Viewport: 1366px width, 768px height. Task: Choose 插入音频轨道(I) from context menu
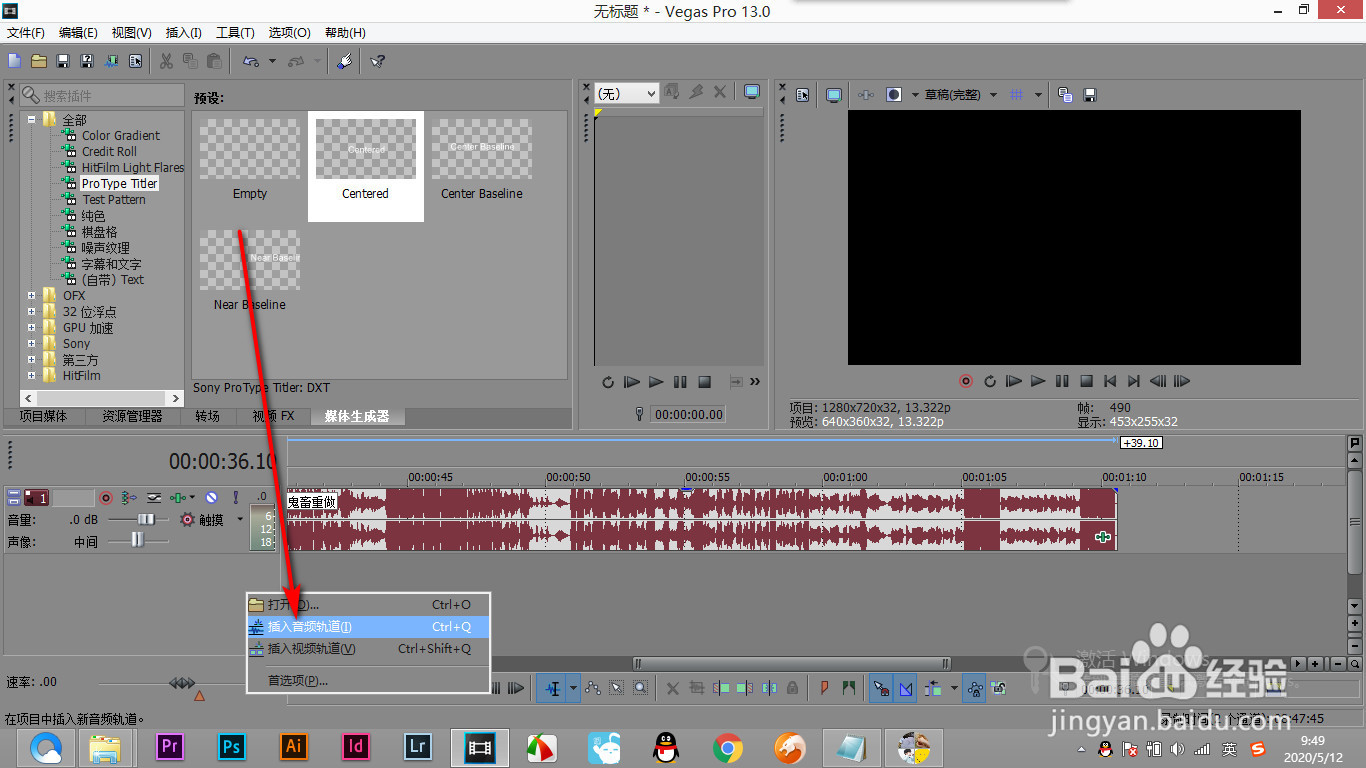tap(368, 627)
